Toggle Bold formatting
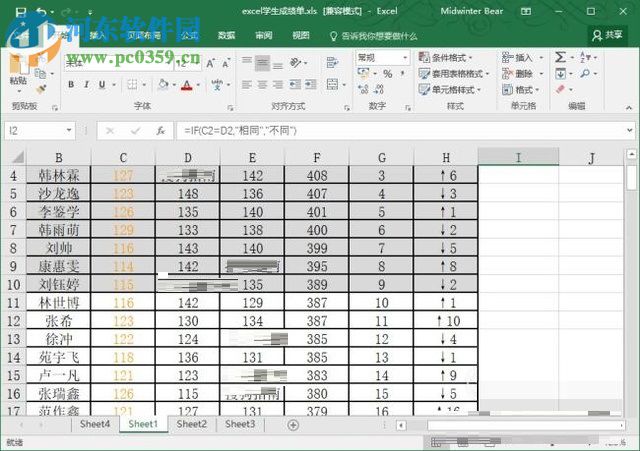This screenshot has height=451, width=640. [71, 84]
